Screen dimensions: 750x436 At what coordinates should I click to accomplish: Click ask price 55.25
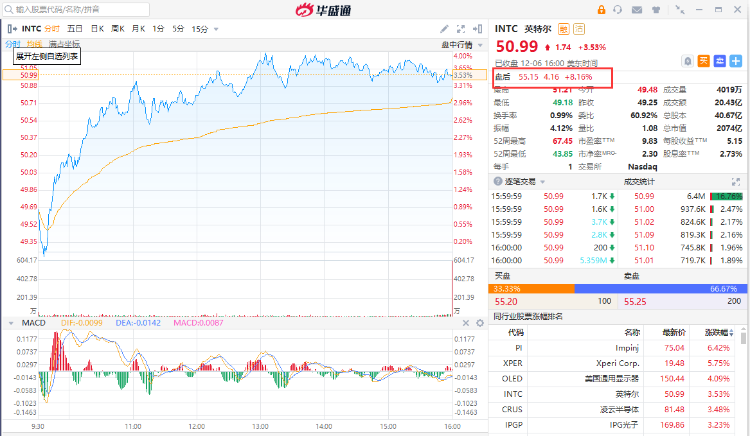tap(635, 302)
